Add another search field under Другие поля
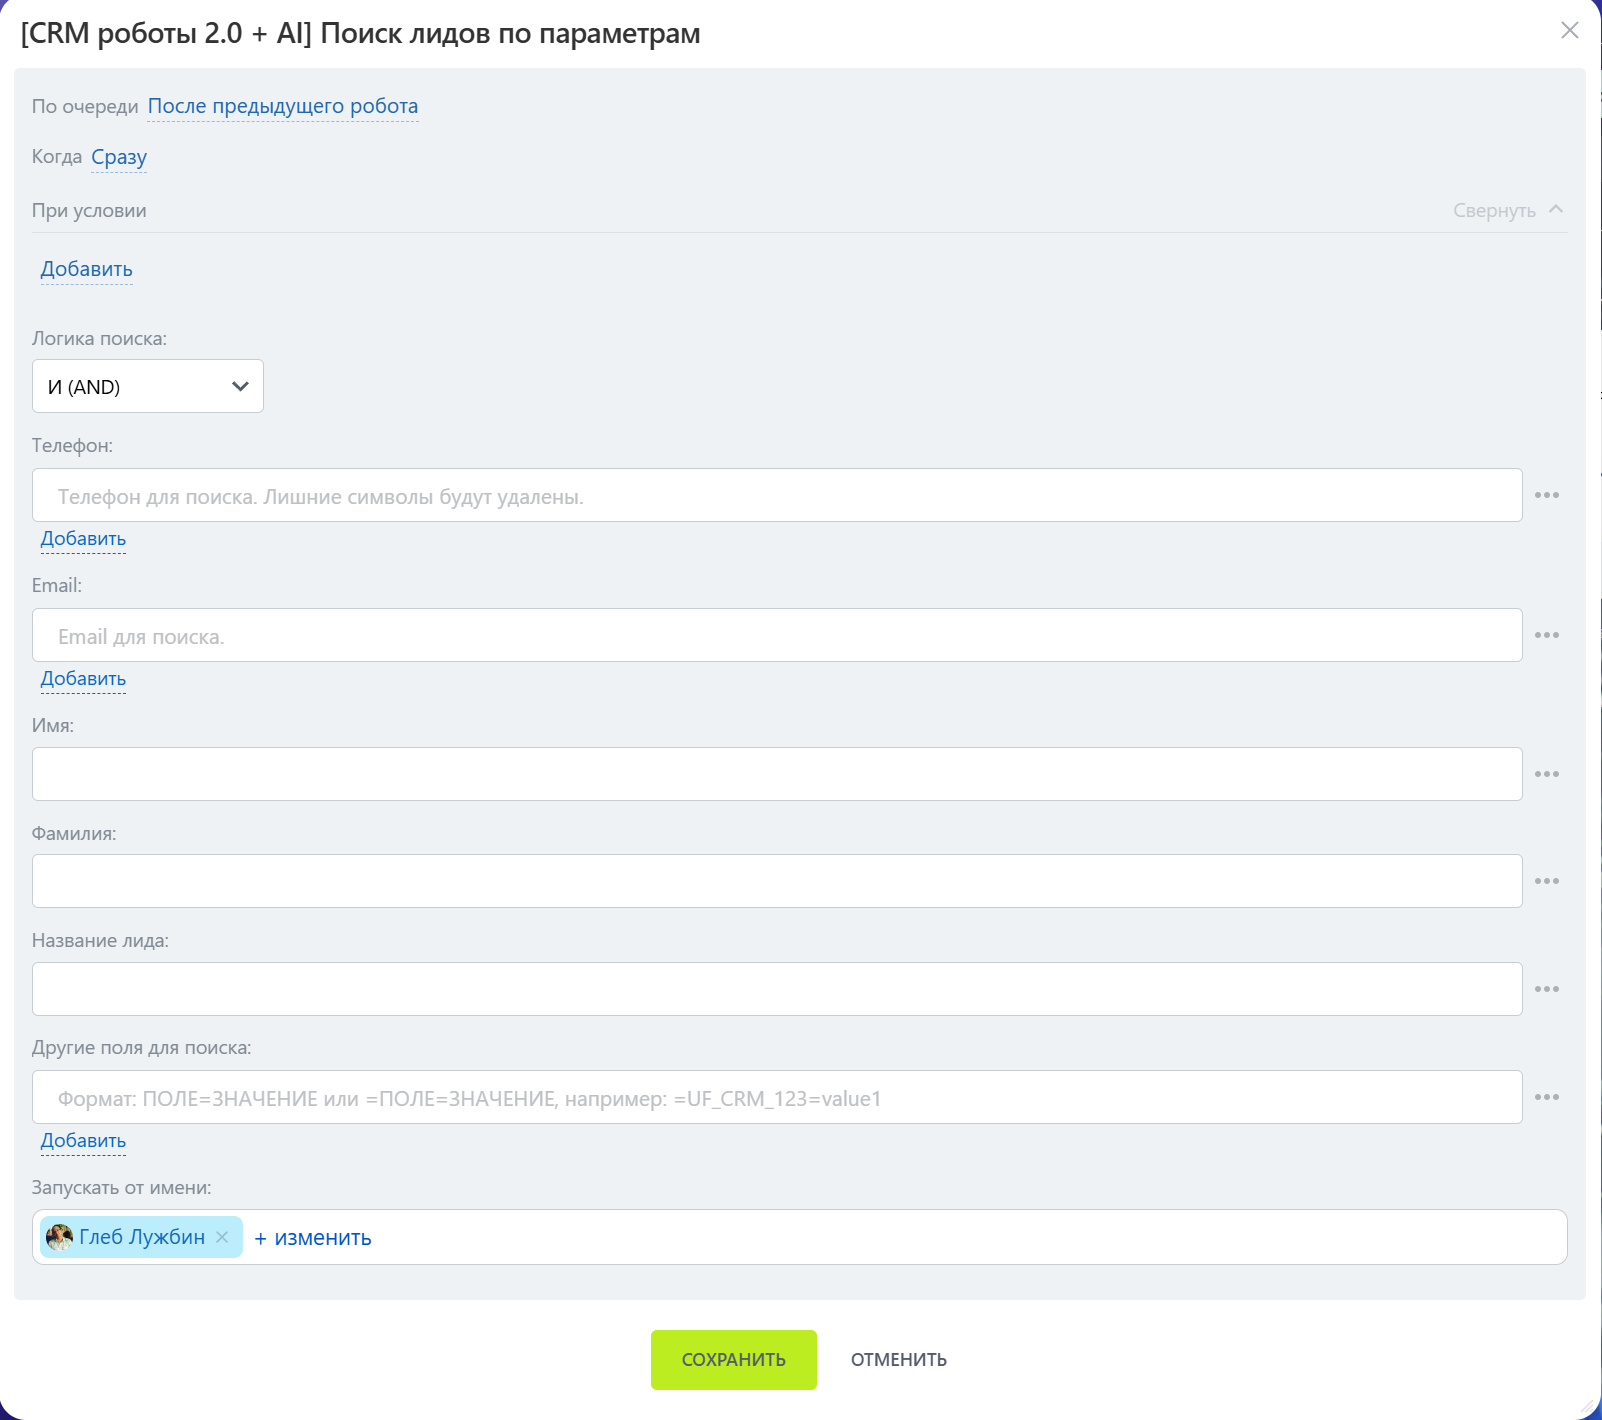1602x1420 pixels. coord(83,1141)
